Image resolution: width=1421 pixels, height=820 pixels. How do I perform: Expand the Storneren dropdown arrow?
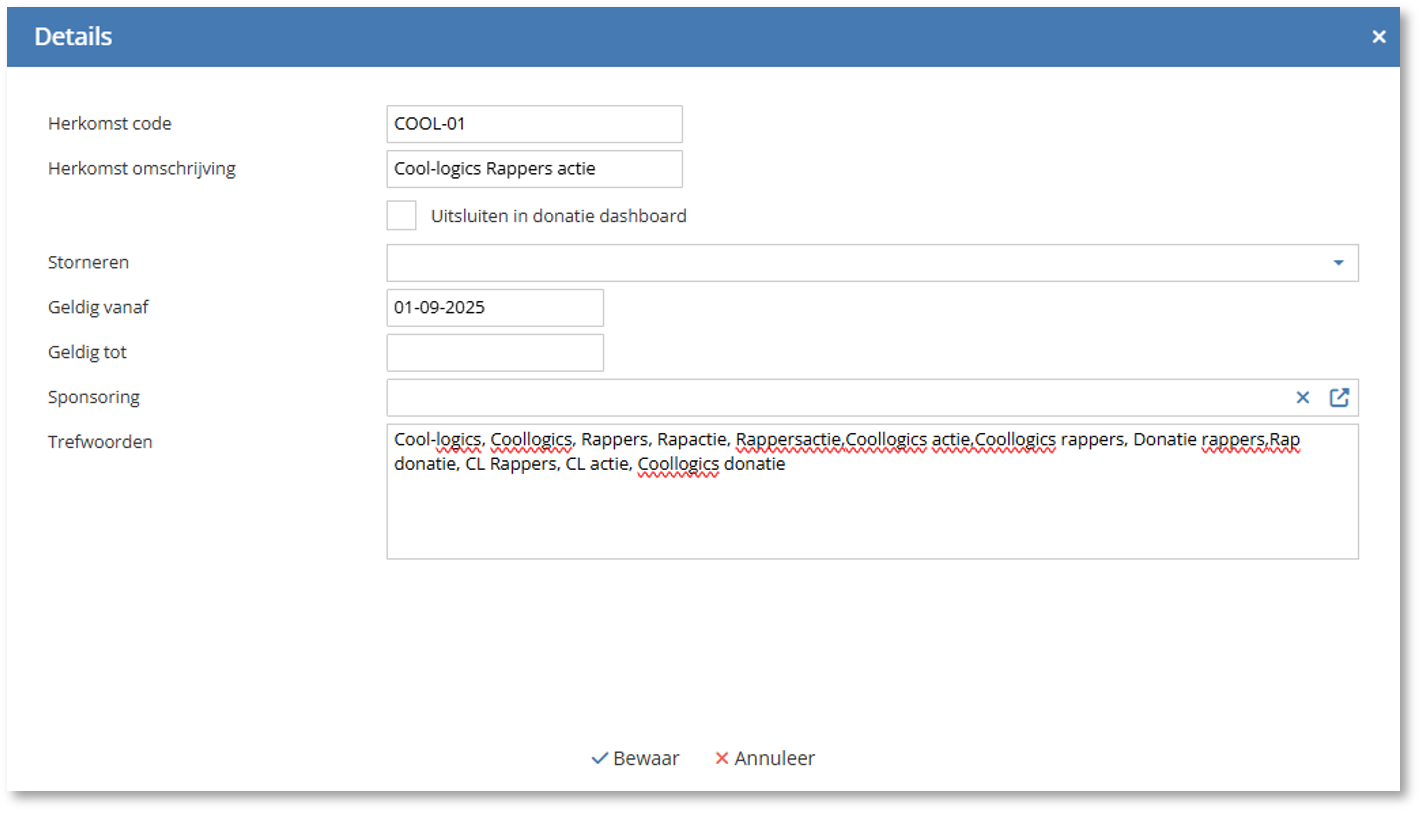1338,263
